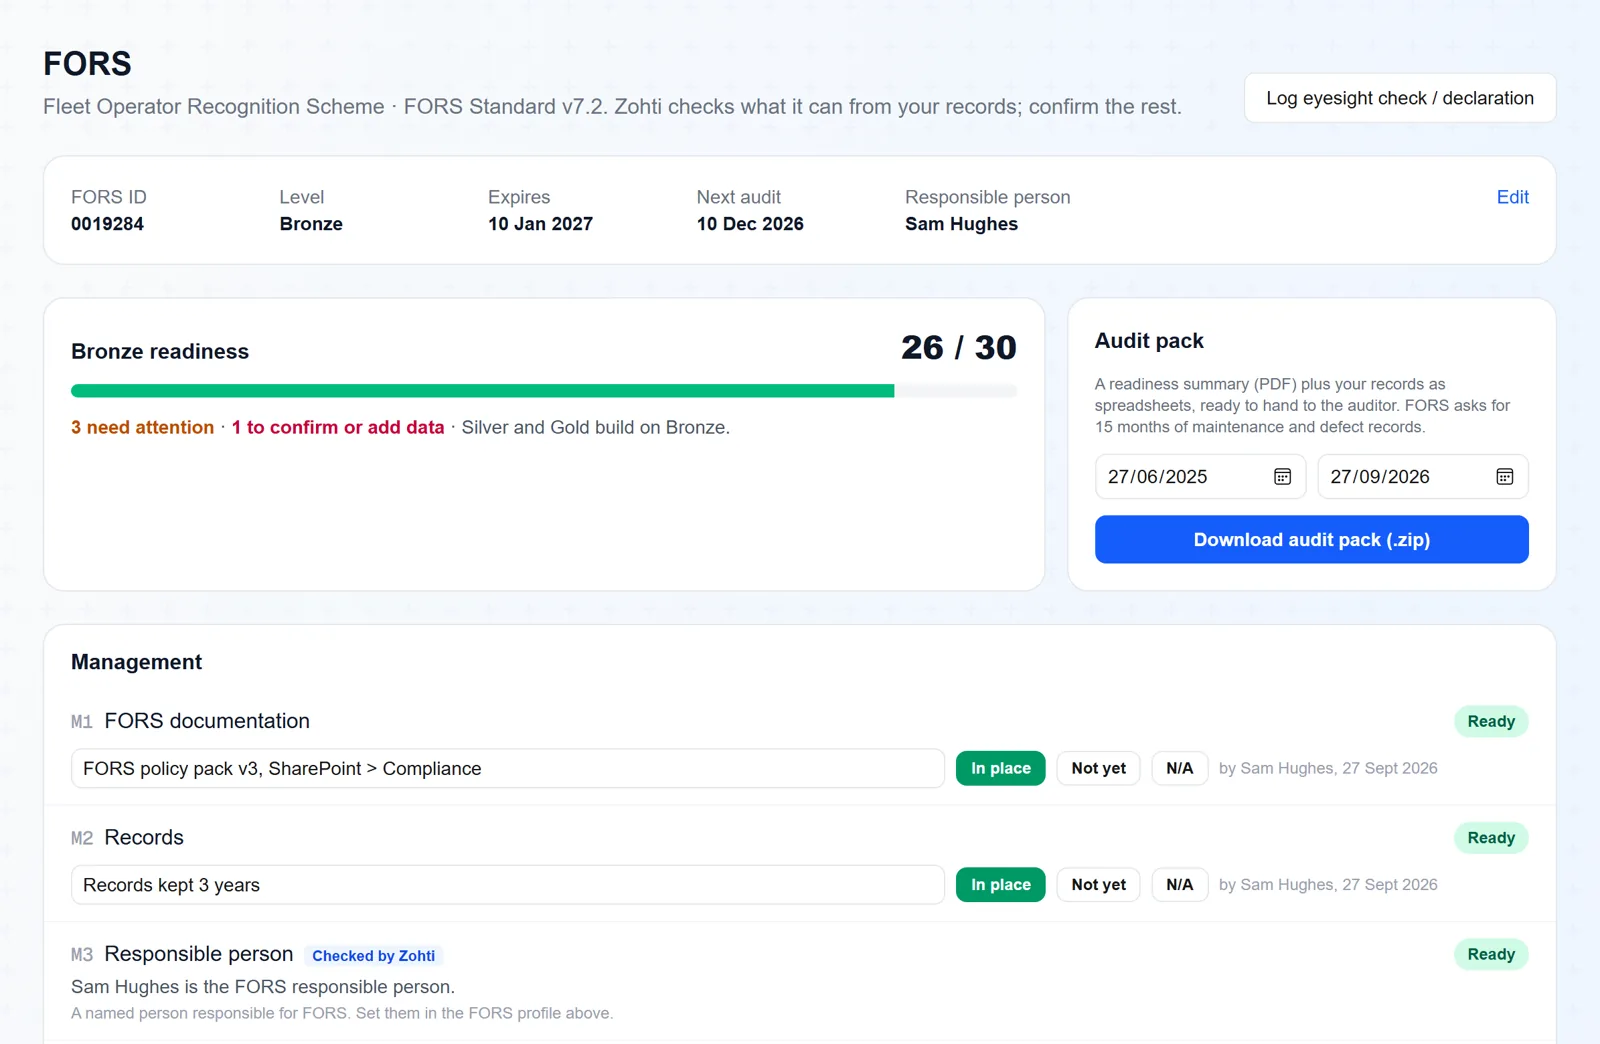
Task: Click the audit pack start date field
Action: tap(1200, 477)
